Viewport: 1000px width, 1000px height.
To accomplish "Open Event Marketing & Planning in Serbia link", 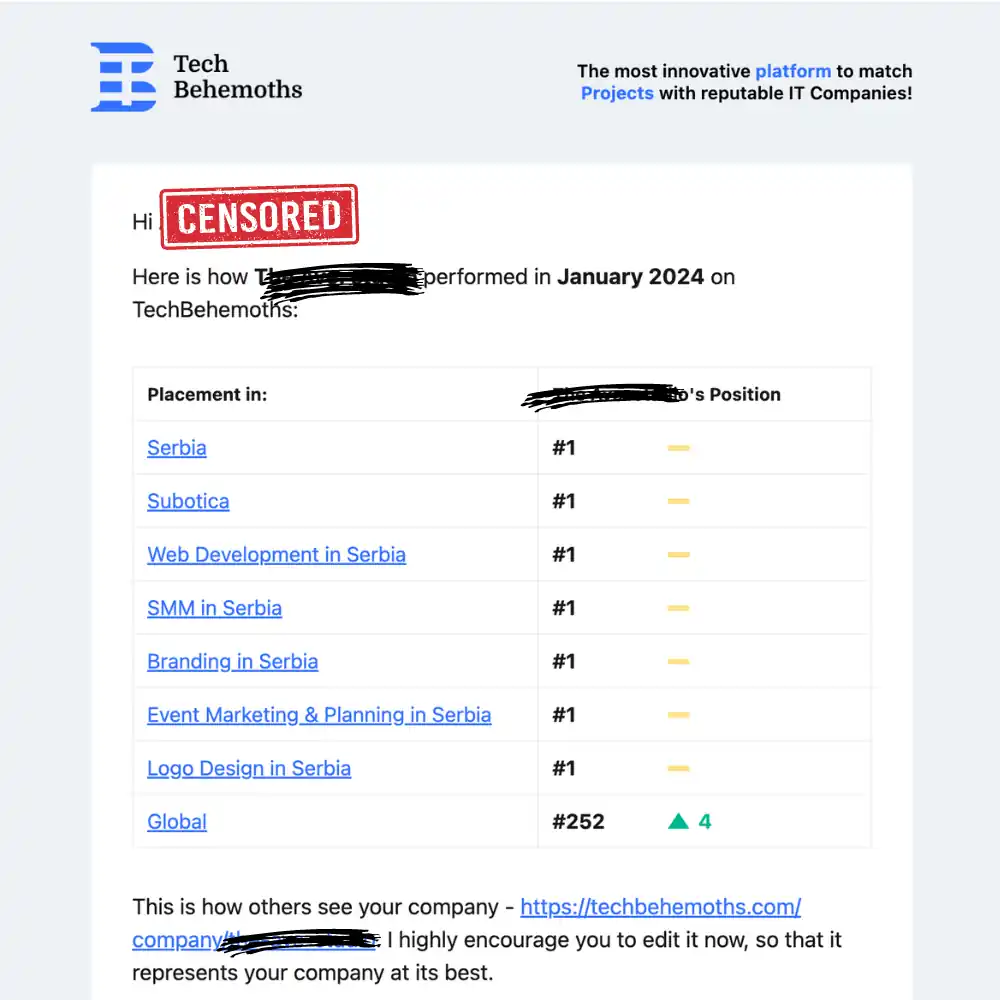I will pos(319,715).
